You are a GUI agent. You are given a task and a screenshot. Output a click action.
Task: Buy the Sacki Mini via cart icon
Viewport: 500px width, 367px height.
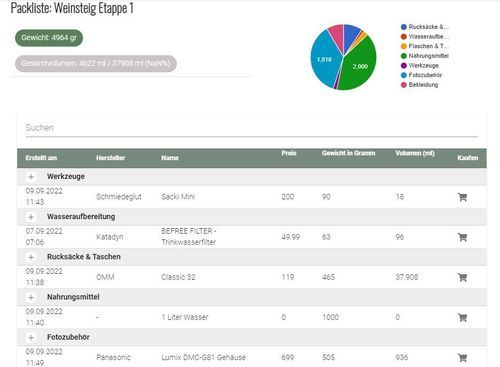(462, 197)
